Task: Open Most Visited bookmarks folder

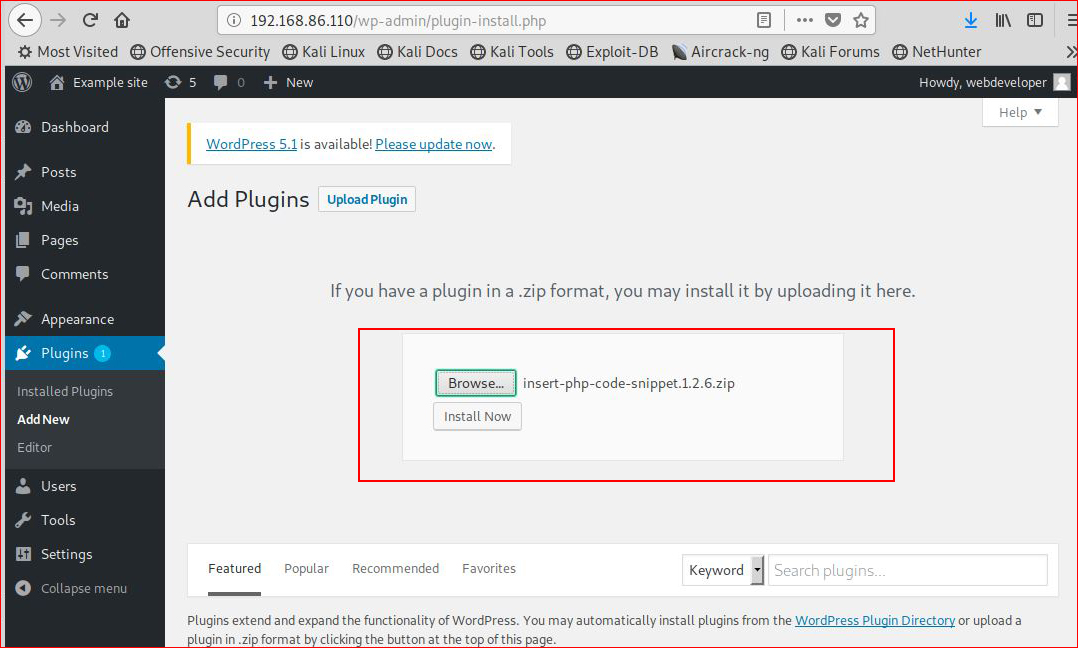Action: (67, 52)
